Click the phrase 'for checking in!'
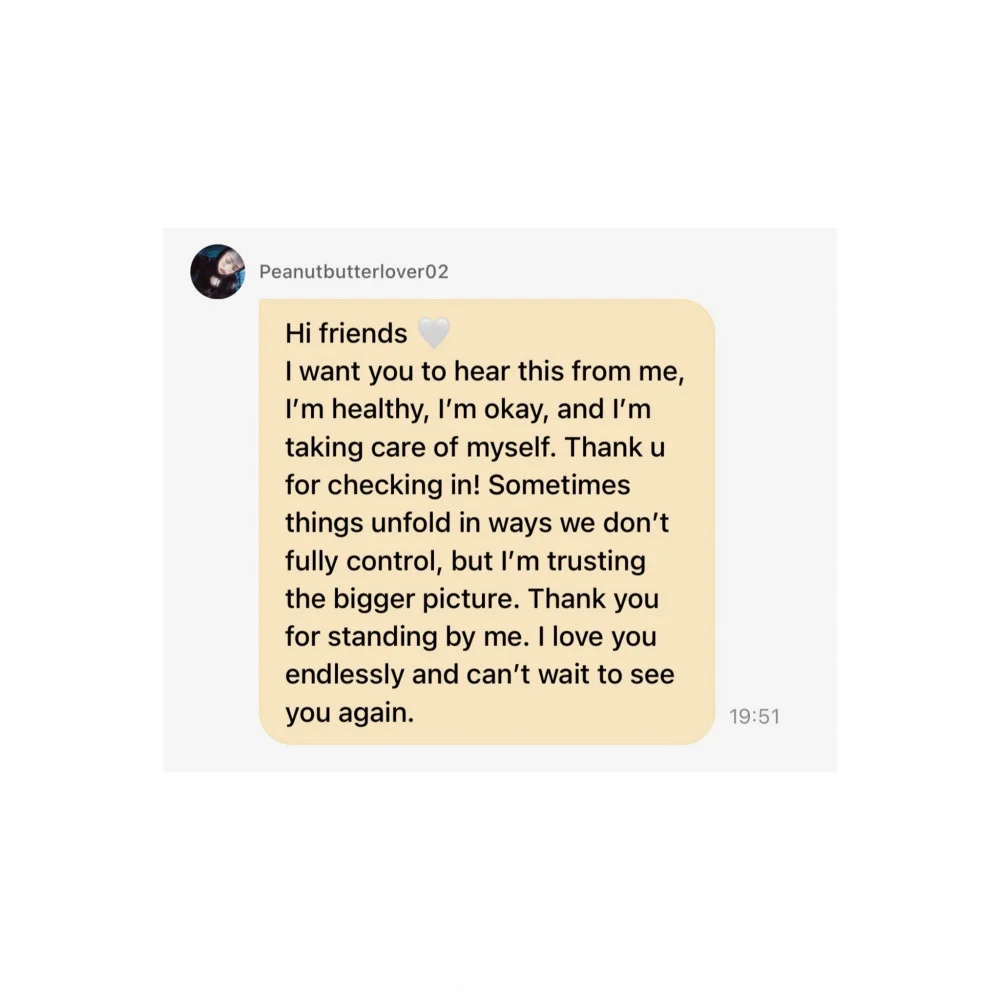 (x=382, y=485)
